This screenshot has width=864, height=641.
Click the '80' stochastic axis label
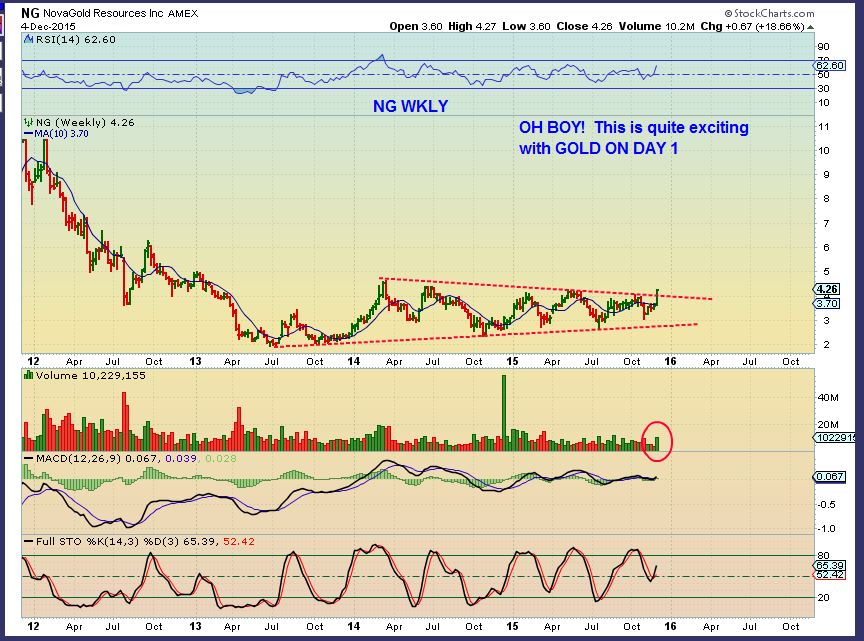pyautogui.click(x=824, y=555)
